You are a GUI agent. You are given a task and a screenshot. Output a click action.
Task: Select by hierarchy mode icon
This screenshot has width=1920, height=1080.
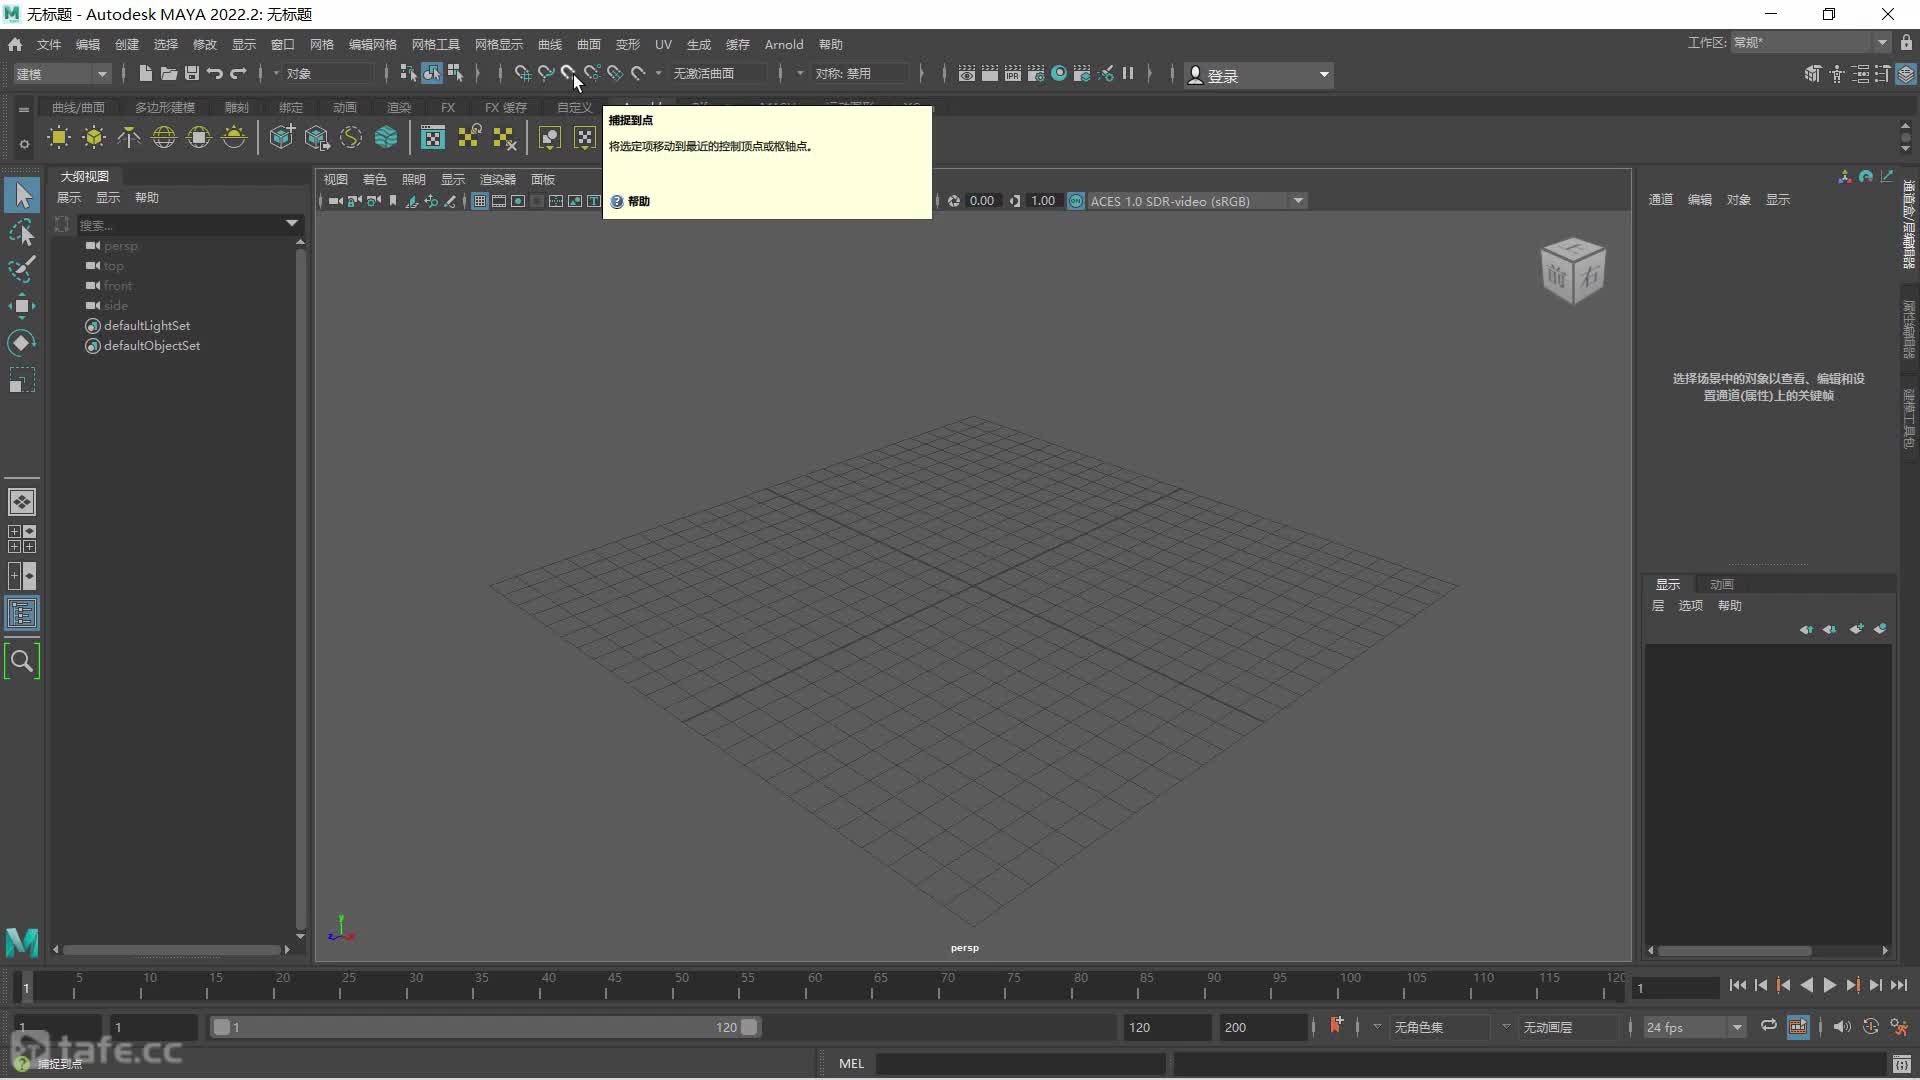(x=408, y=73)
